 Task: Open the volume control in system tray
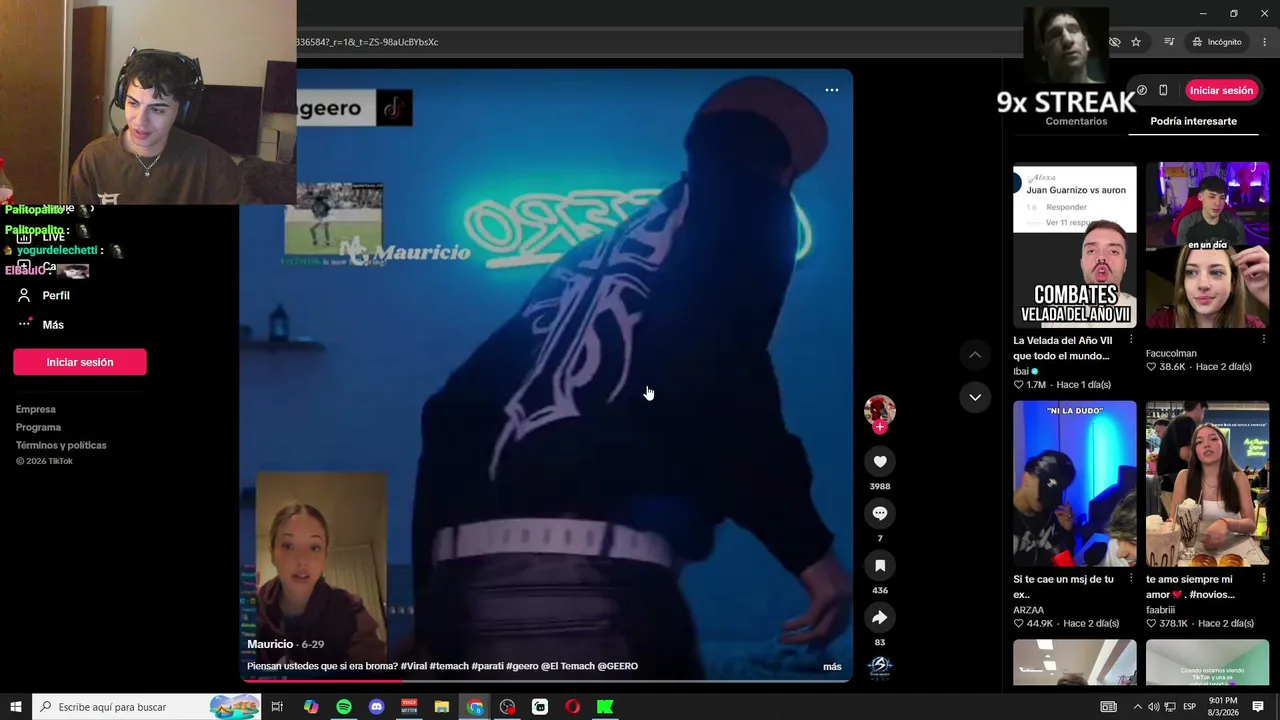point(1153,707)
